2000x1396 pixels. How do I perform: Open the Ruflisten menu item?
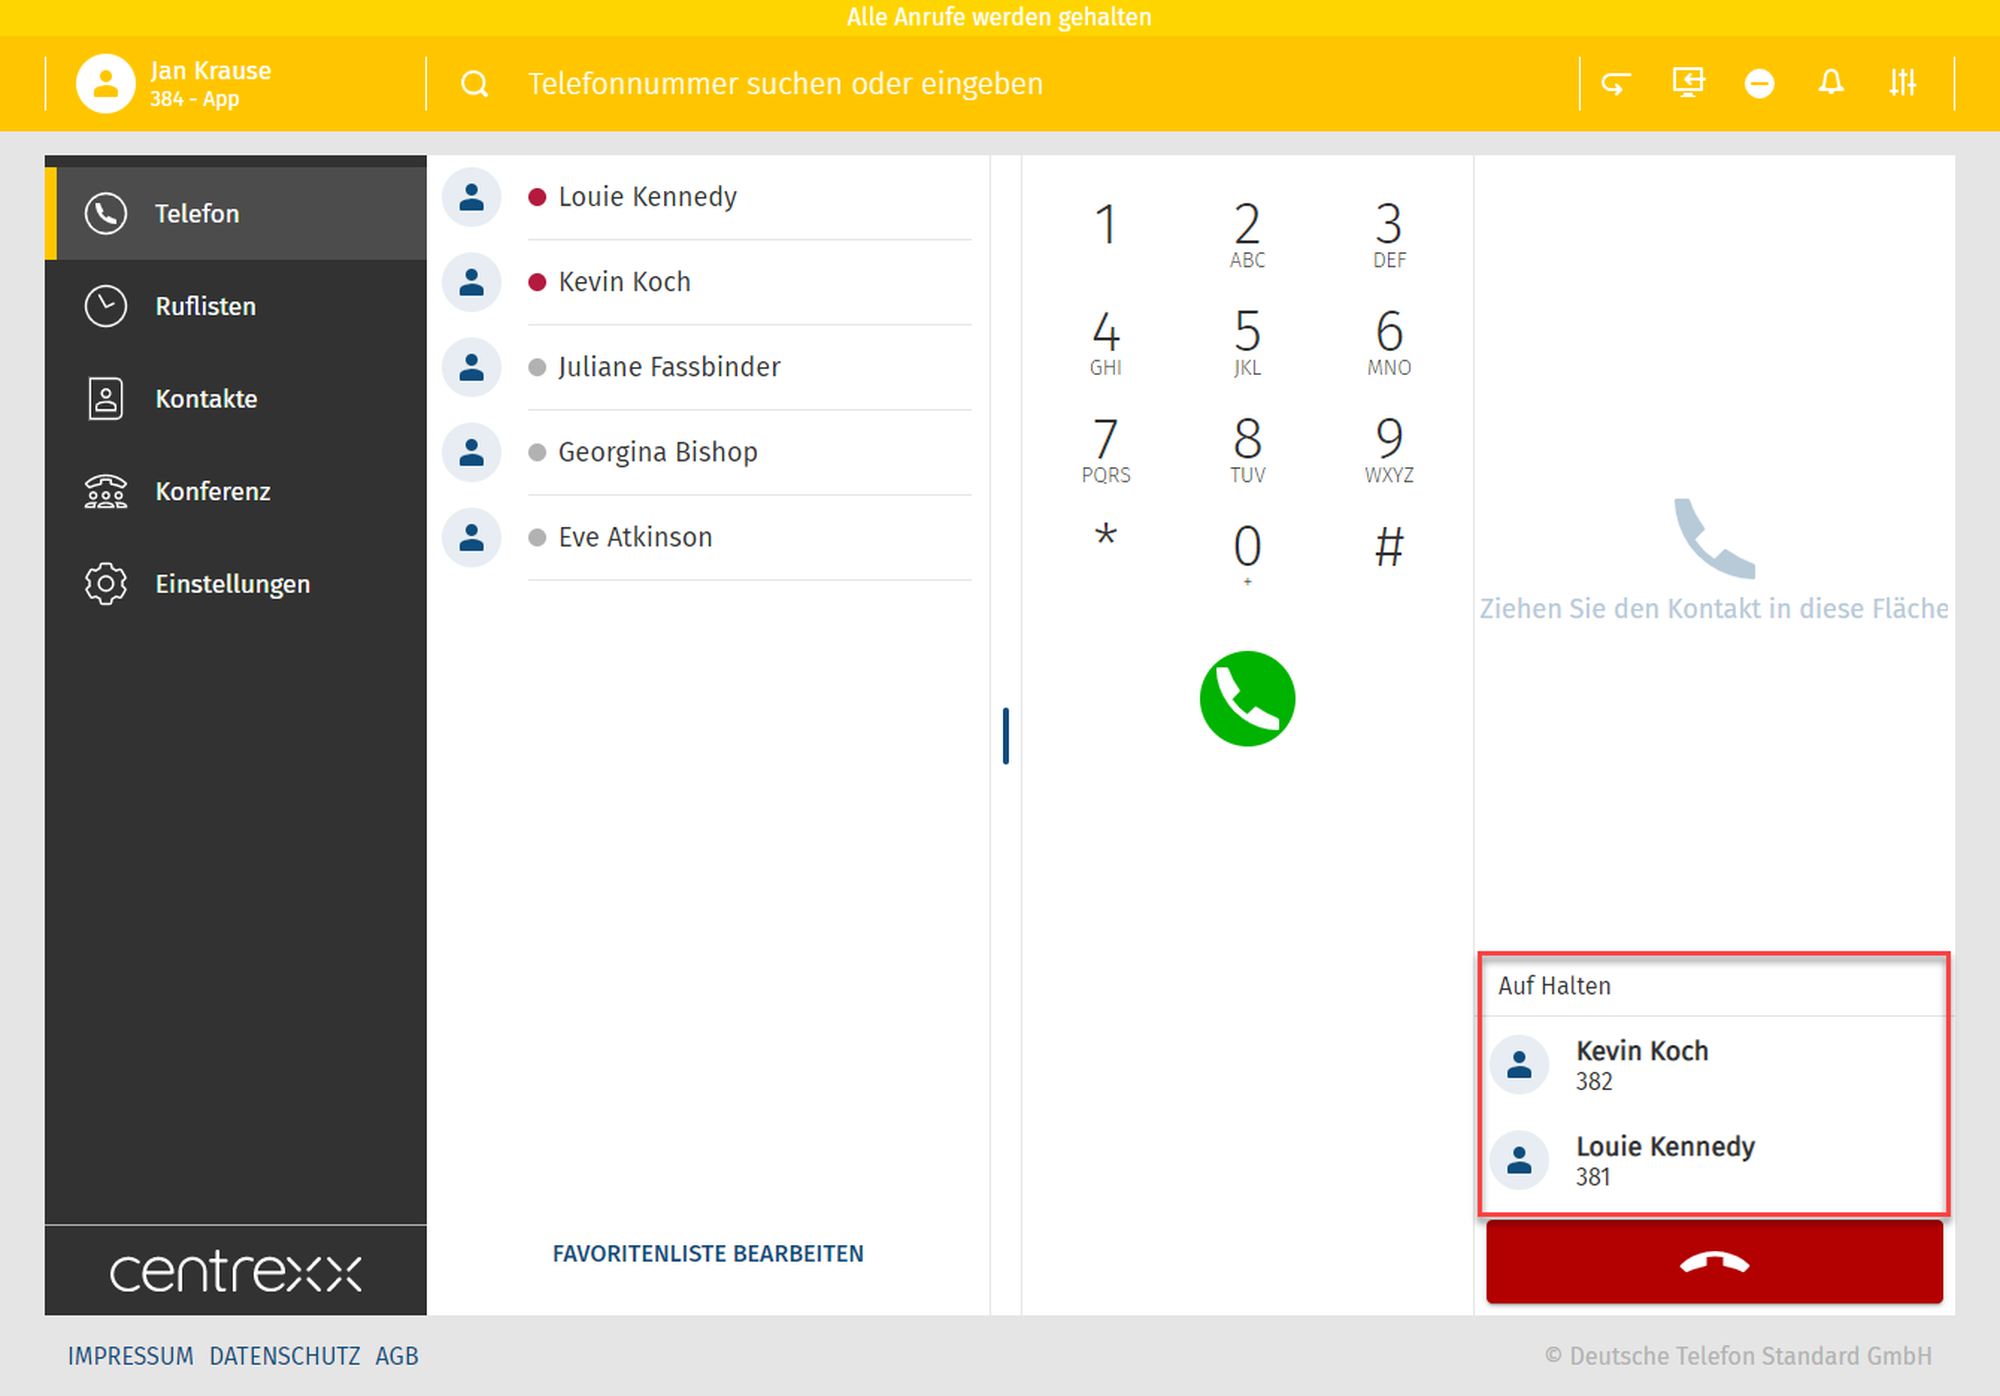(x=205, y=306)
